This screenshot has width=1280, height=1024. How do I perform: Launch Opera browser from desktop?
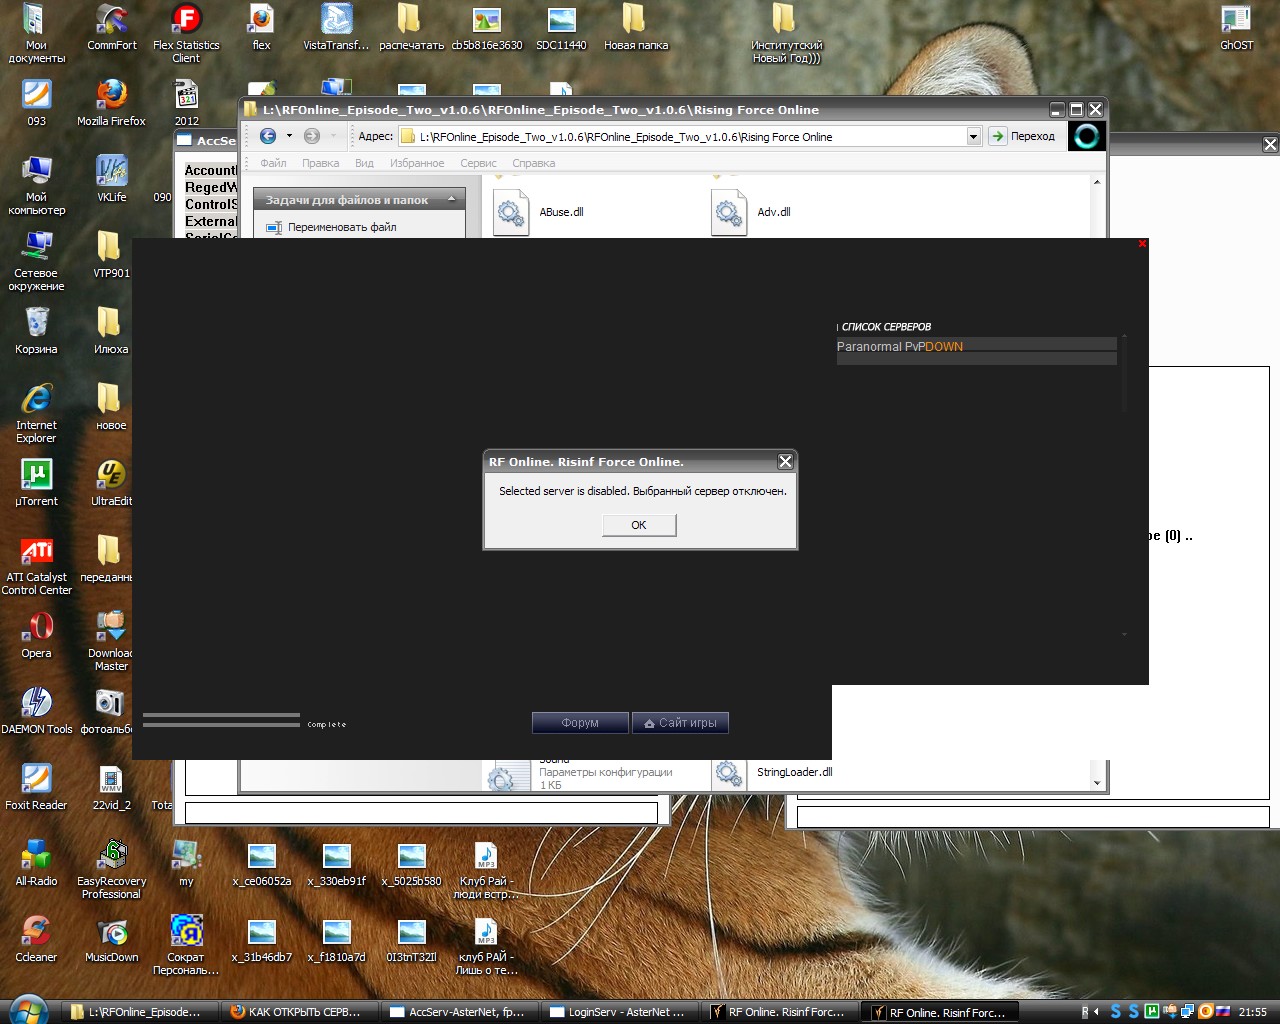click(x=36, y=635)
